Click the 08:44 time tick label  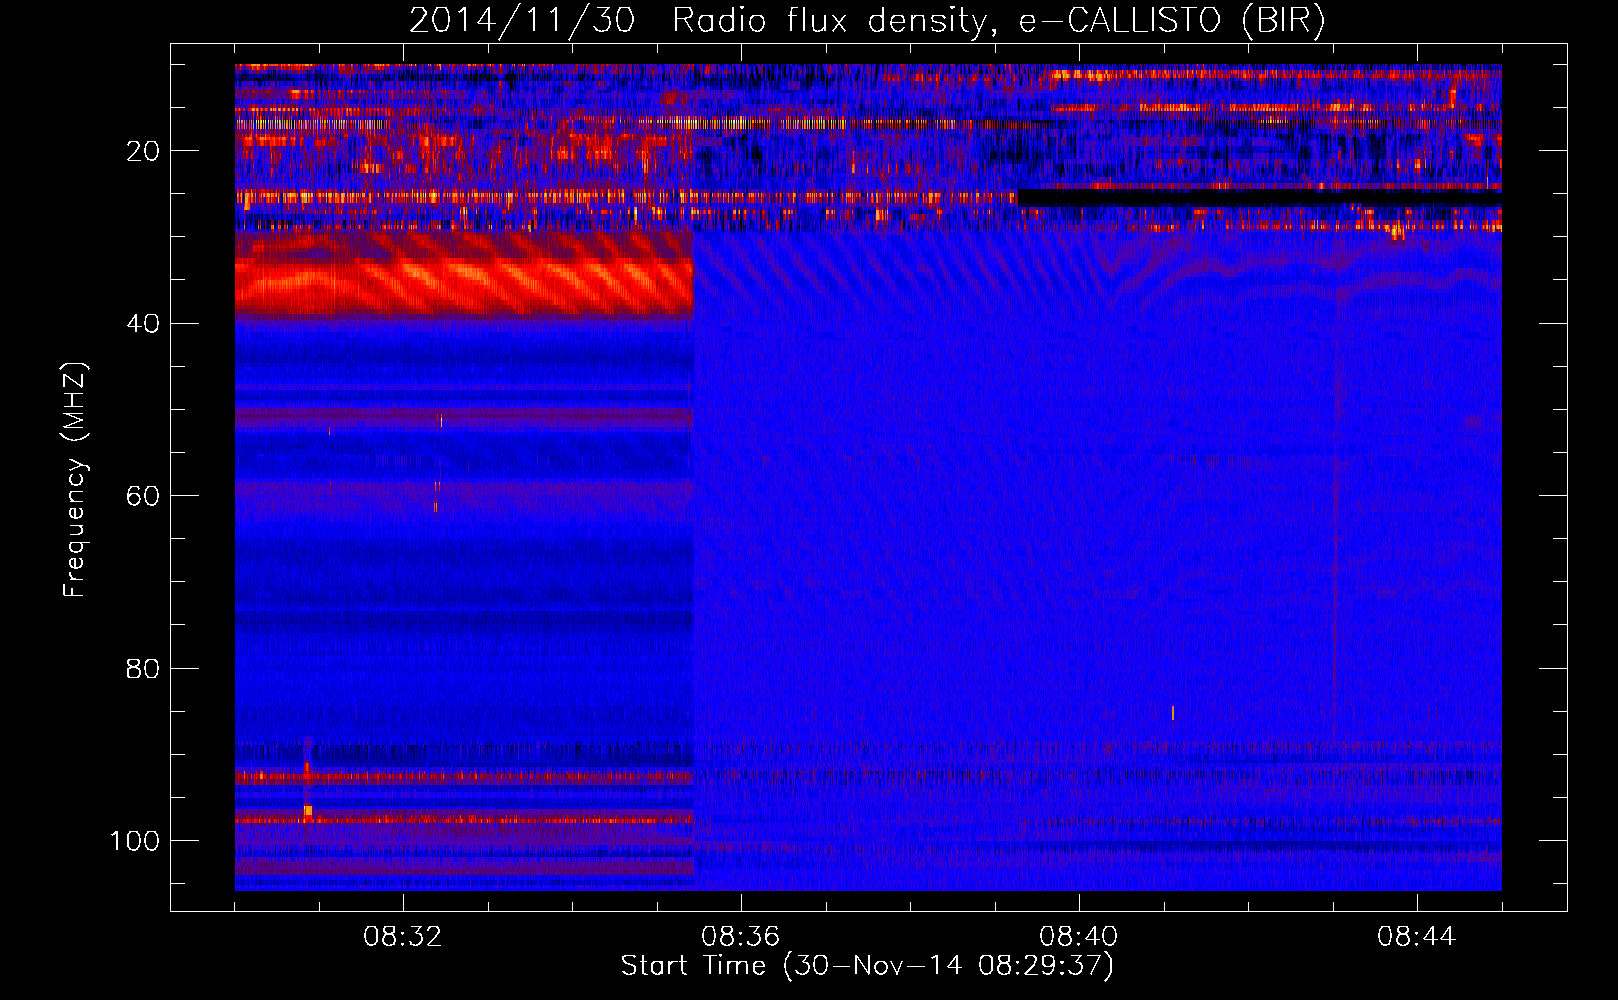pyautogui.click(x=1416, y=937)
